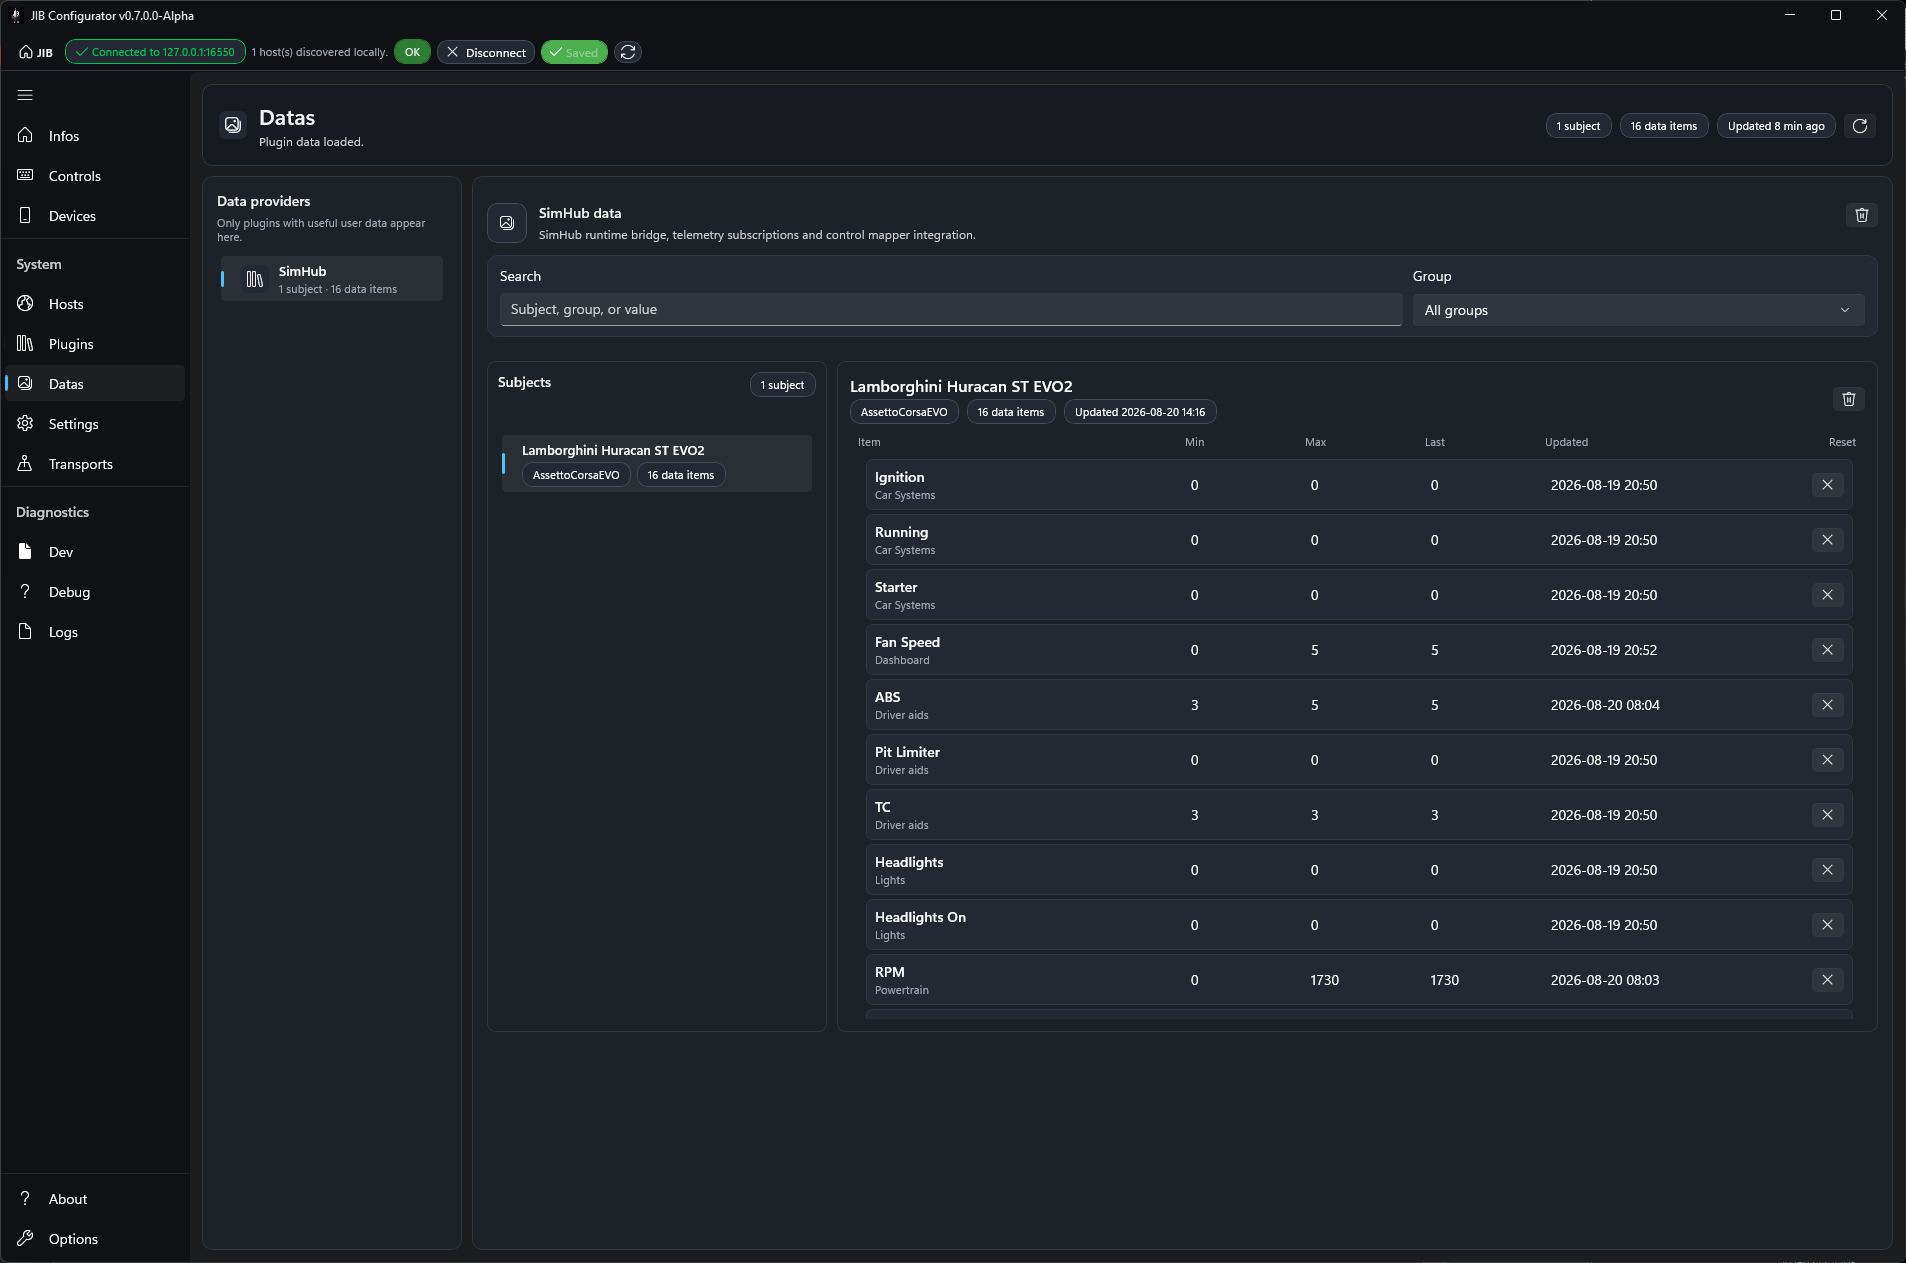The width and height of the screenshot is (1906, 1263).
Task: Click the RPM Max value 1730
Action: point(1324,981)
